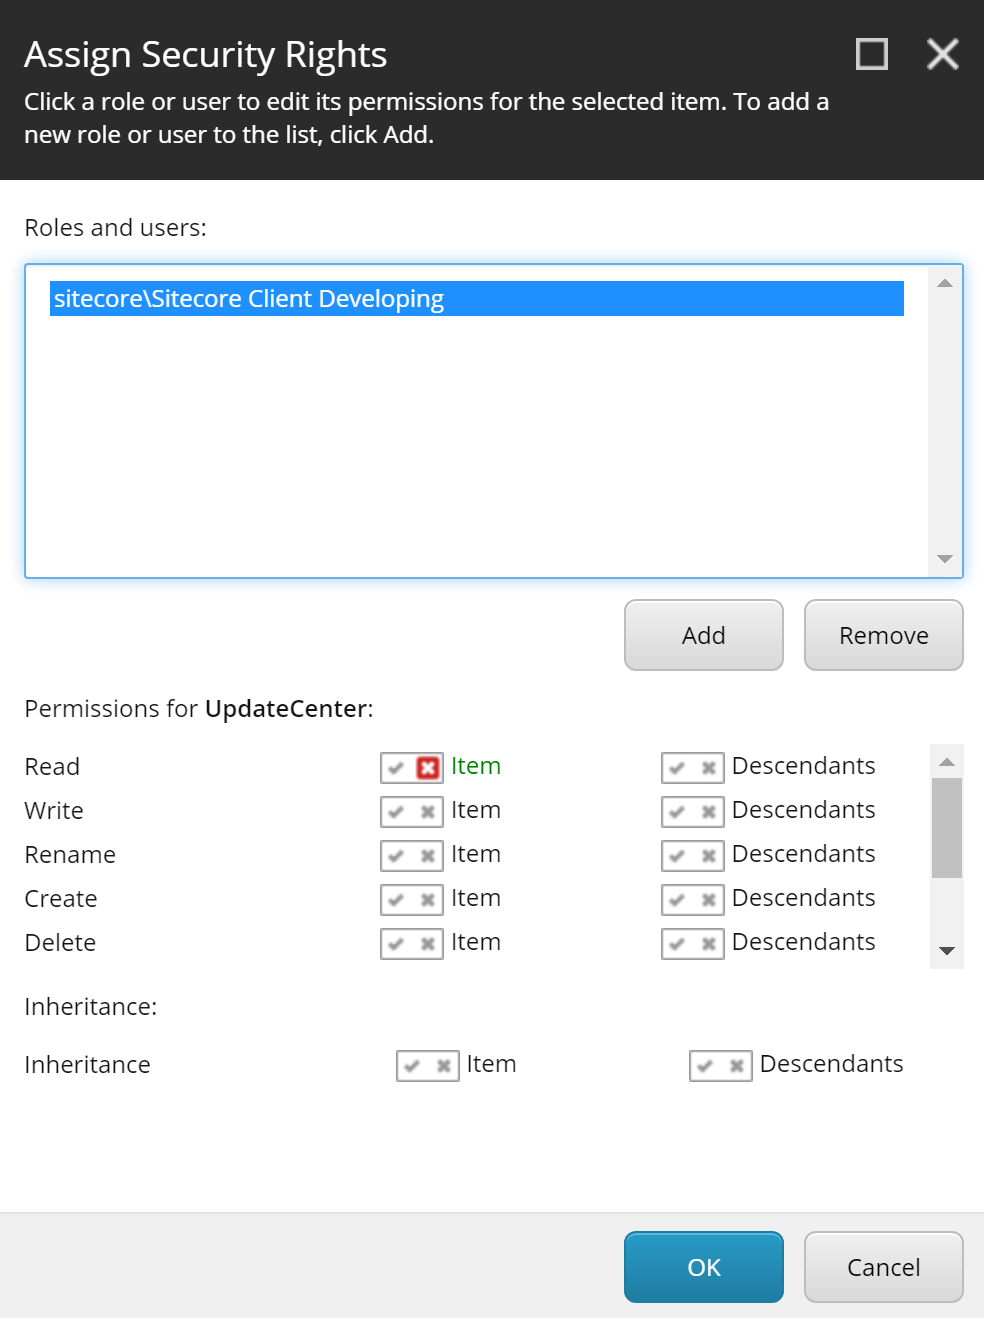Click the Remove button

883,635
